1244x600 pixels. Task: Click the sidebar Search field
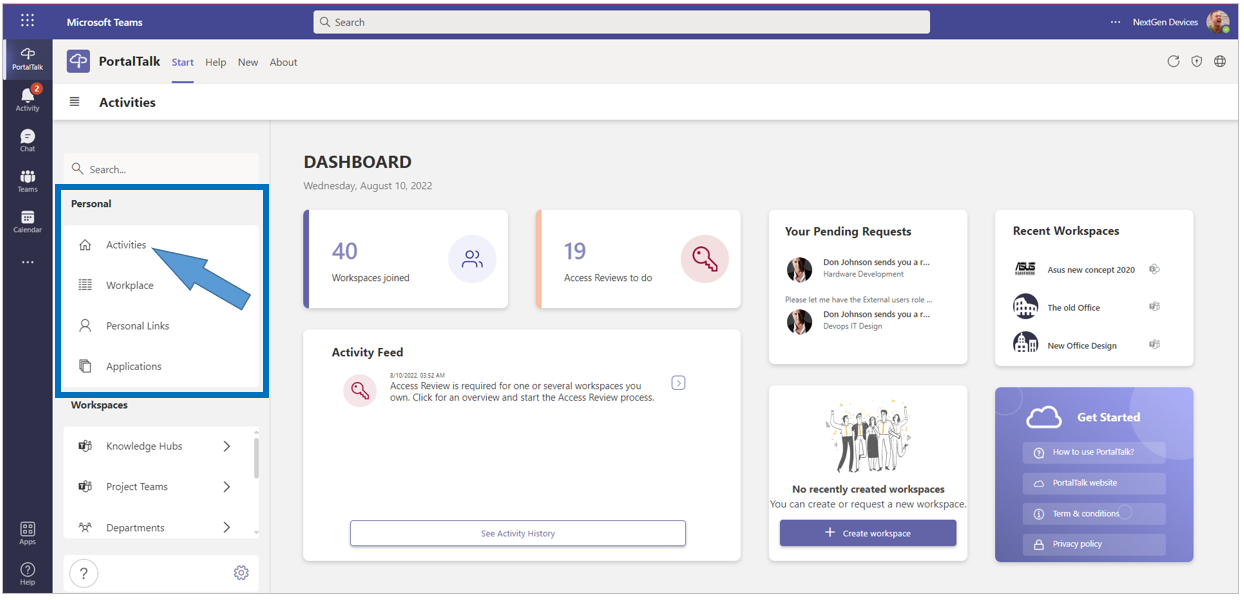click(161, 169)
